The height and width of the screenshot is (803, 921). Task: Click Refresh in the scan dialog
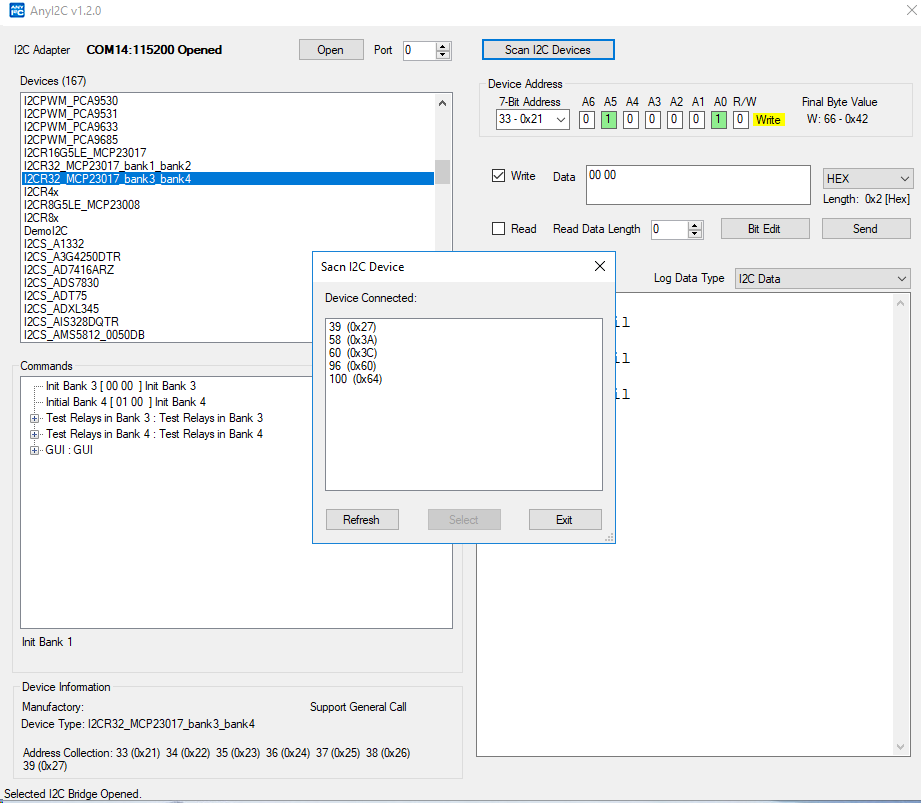362,520
